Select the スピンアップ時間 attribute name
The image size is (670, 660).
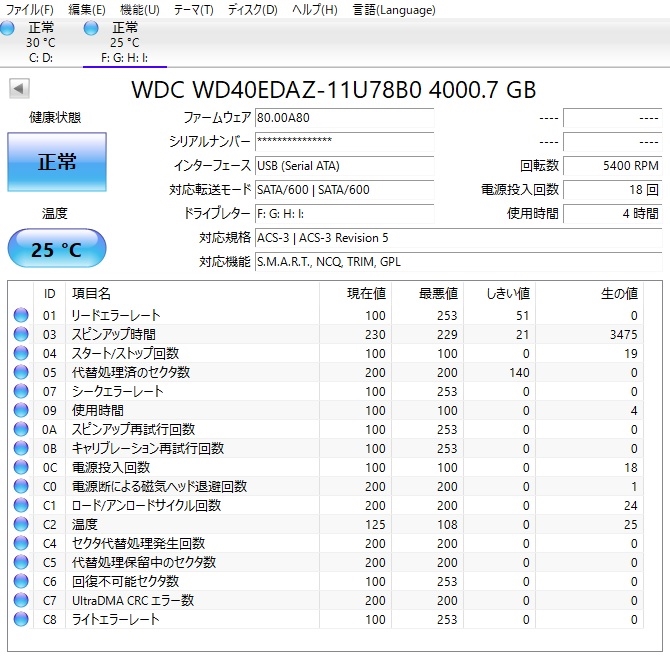coord(114,334)
